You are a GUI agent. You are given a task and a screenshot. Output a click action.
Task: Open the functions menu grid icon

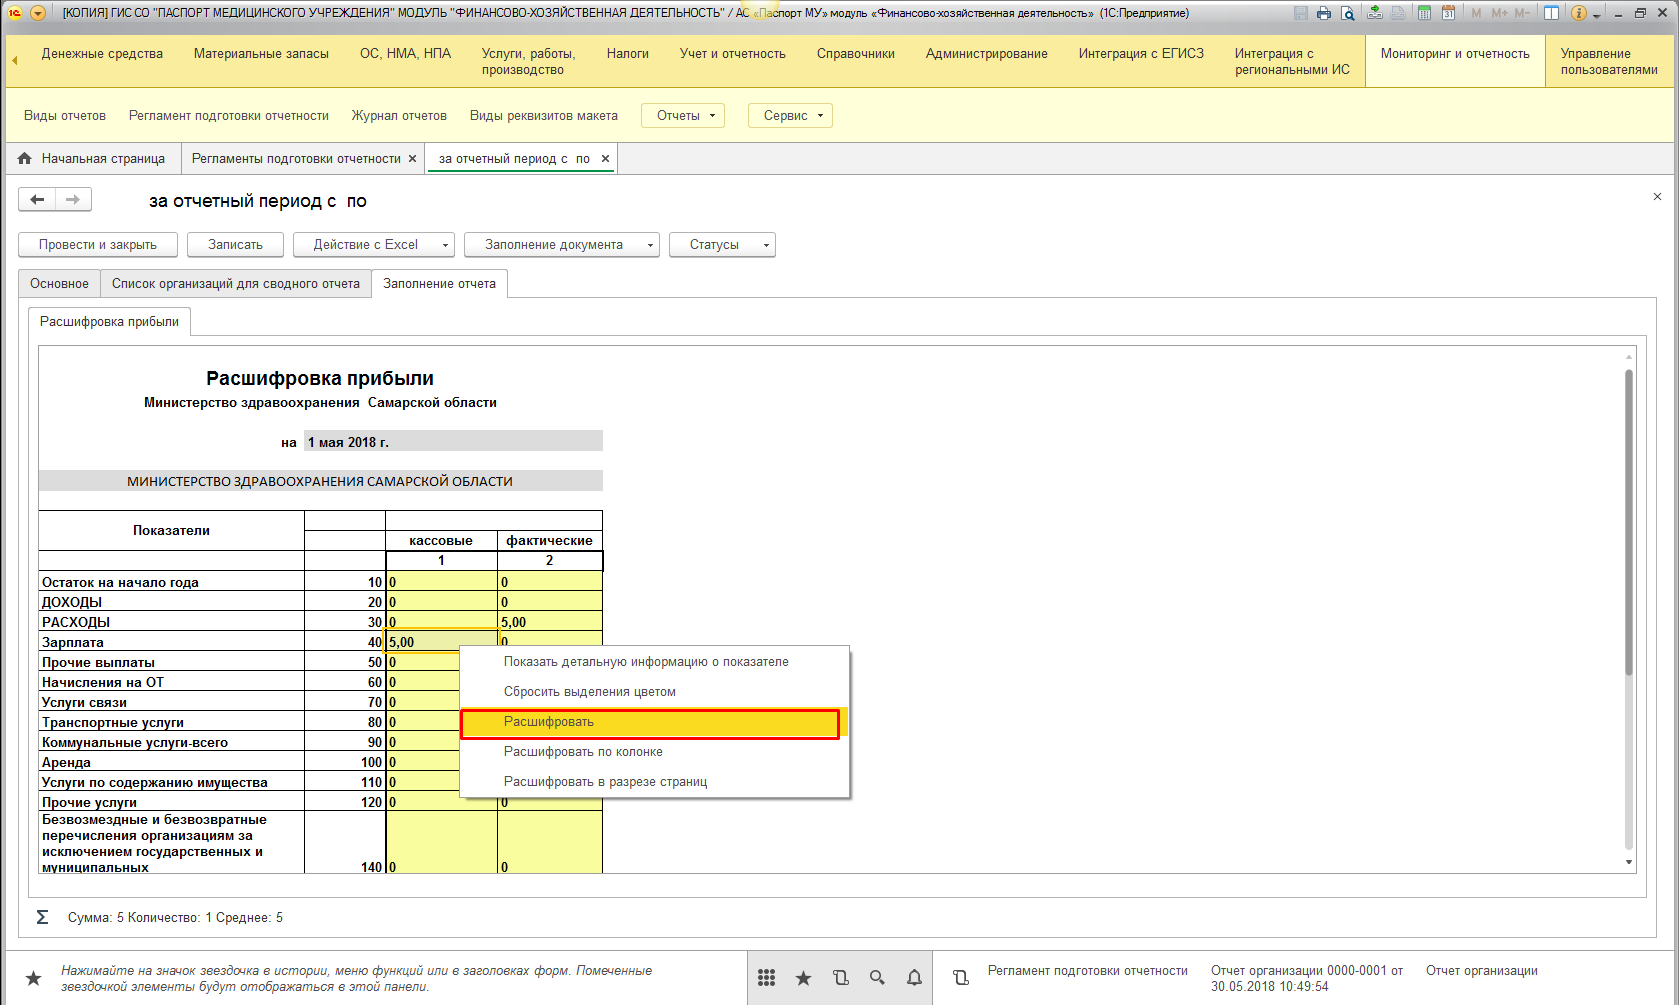[x=766, y=978]
